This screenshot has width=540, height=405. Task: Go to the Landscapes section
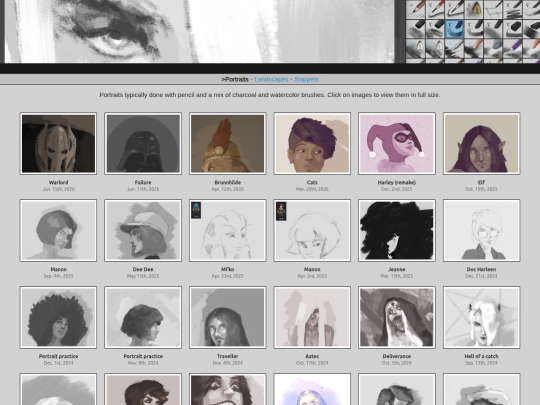pos(271,79)
